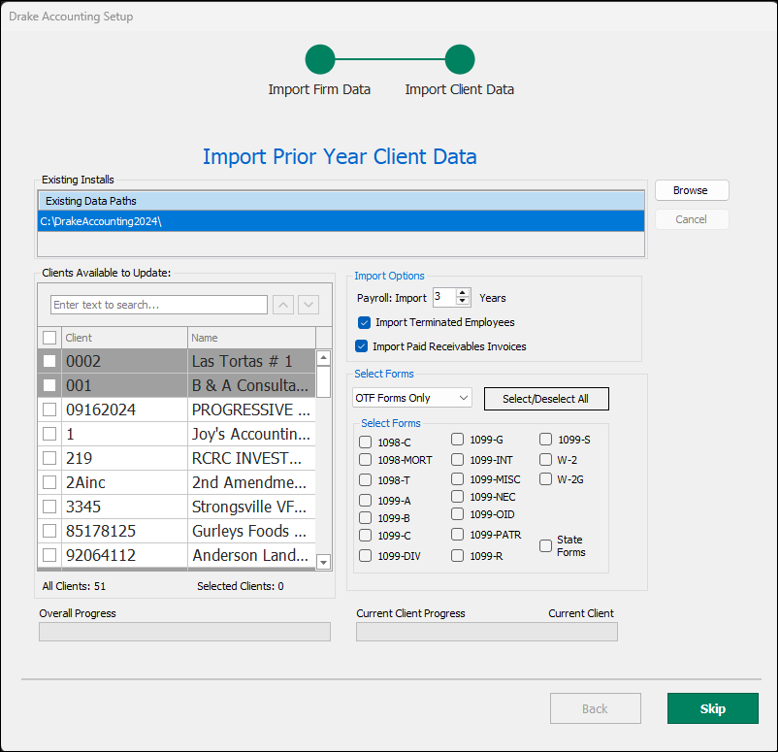Click the Import Firm Data step circle
The image size is (778, 752).
click(320, 59)
